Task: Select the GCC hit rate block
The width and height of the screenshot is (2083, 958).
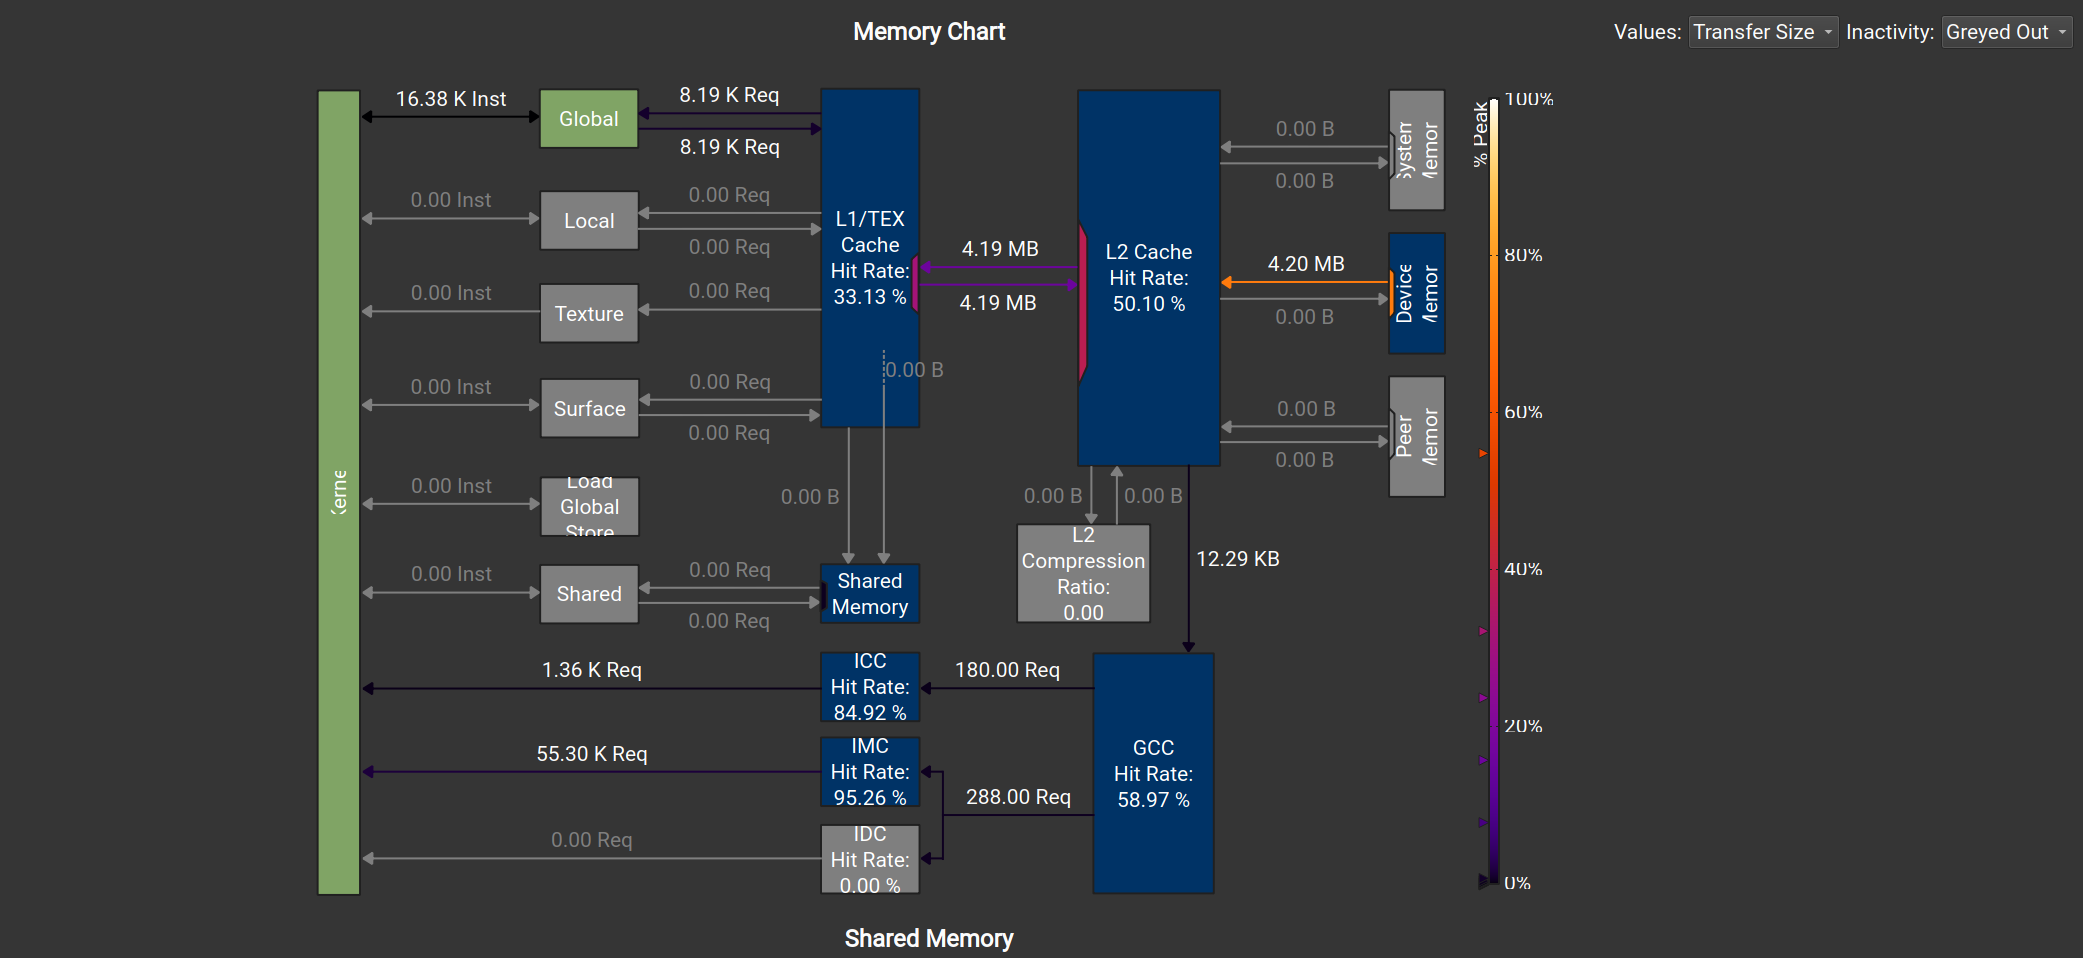Action: click(1153, 773)
